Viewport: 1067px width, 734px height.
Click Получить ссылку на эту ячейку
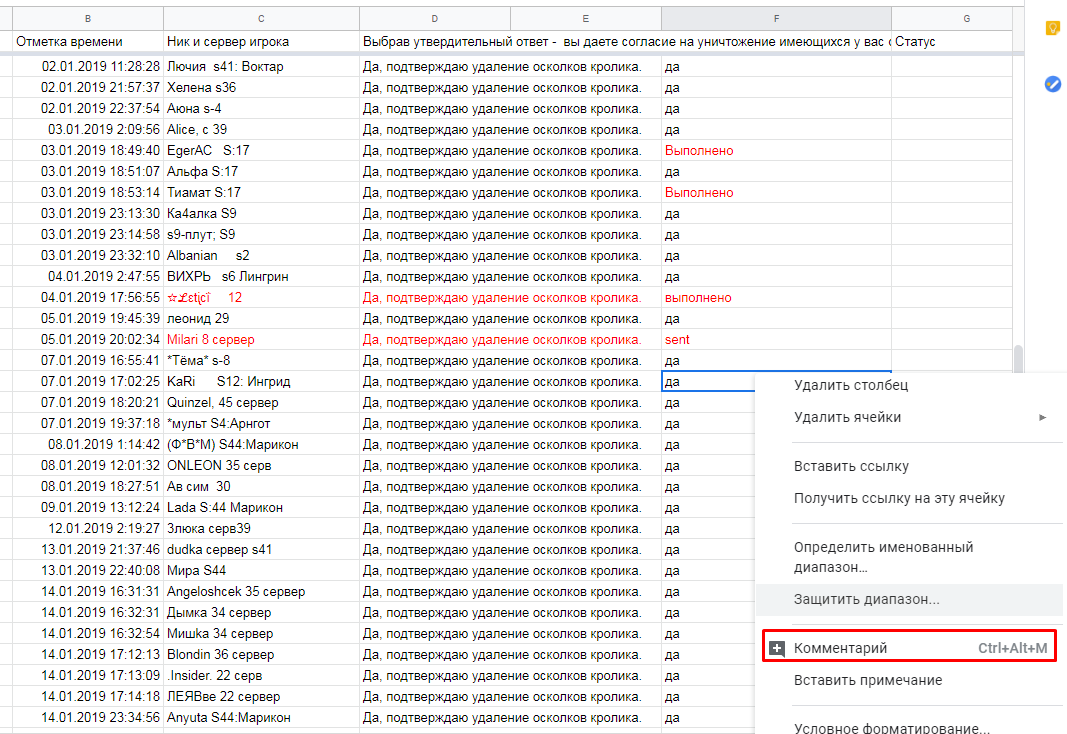[x=899, y=498]
